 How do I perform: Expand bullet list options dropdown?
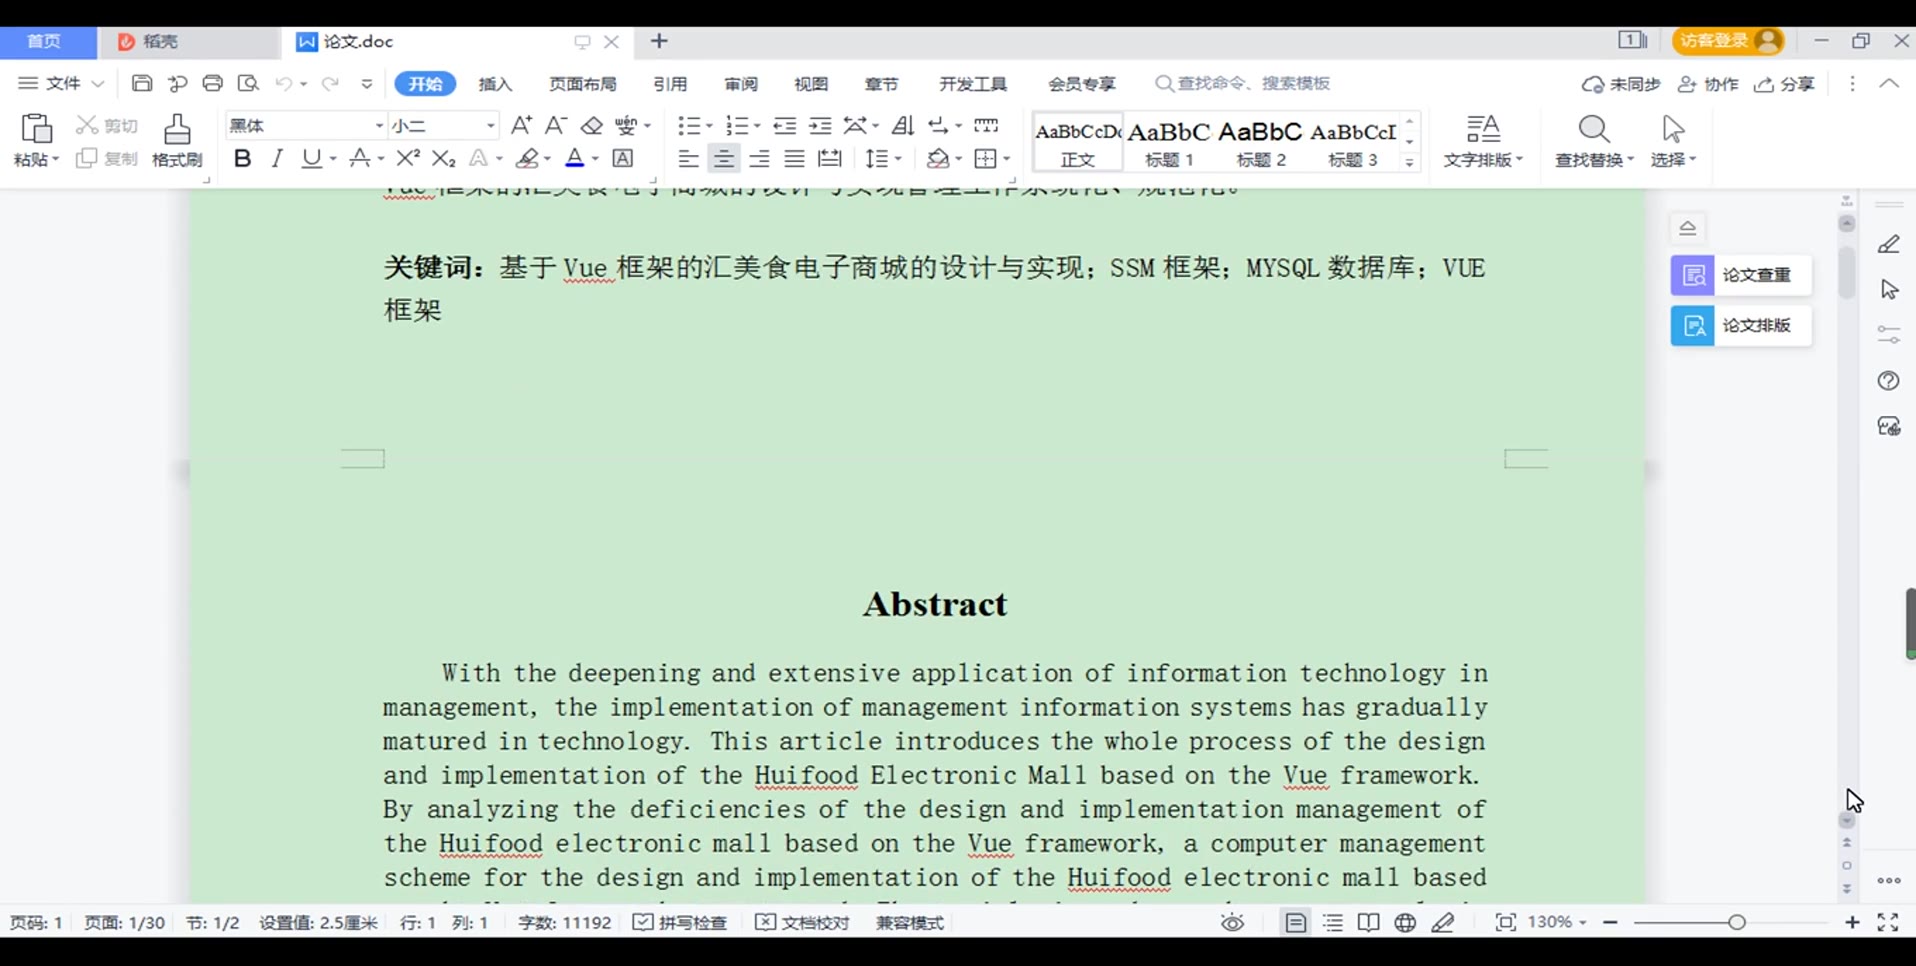click(708, 126)
